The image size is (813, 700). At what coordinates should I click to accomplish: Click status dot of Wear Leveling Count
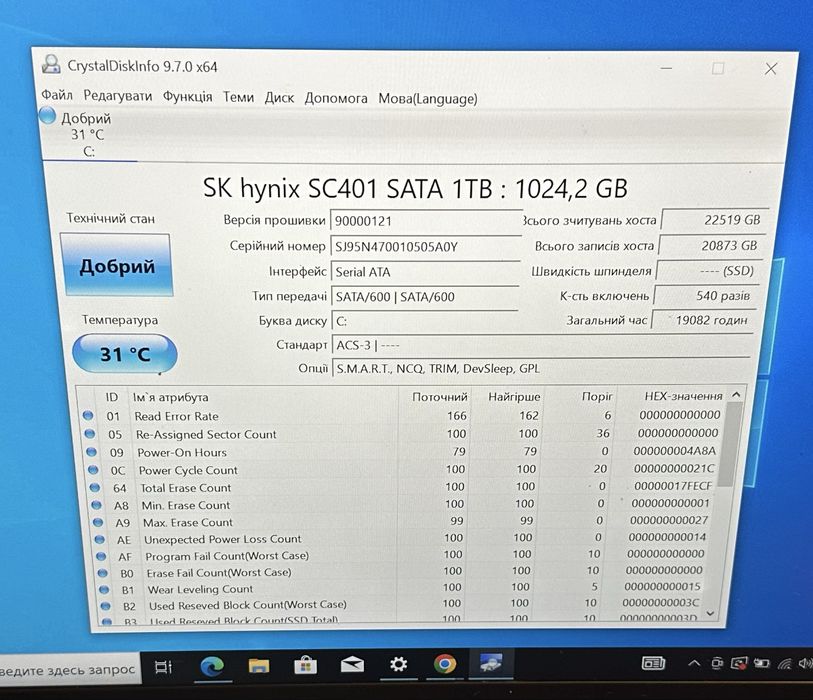(104, 589)
